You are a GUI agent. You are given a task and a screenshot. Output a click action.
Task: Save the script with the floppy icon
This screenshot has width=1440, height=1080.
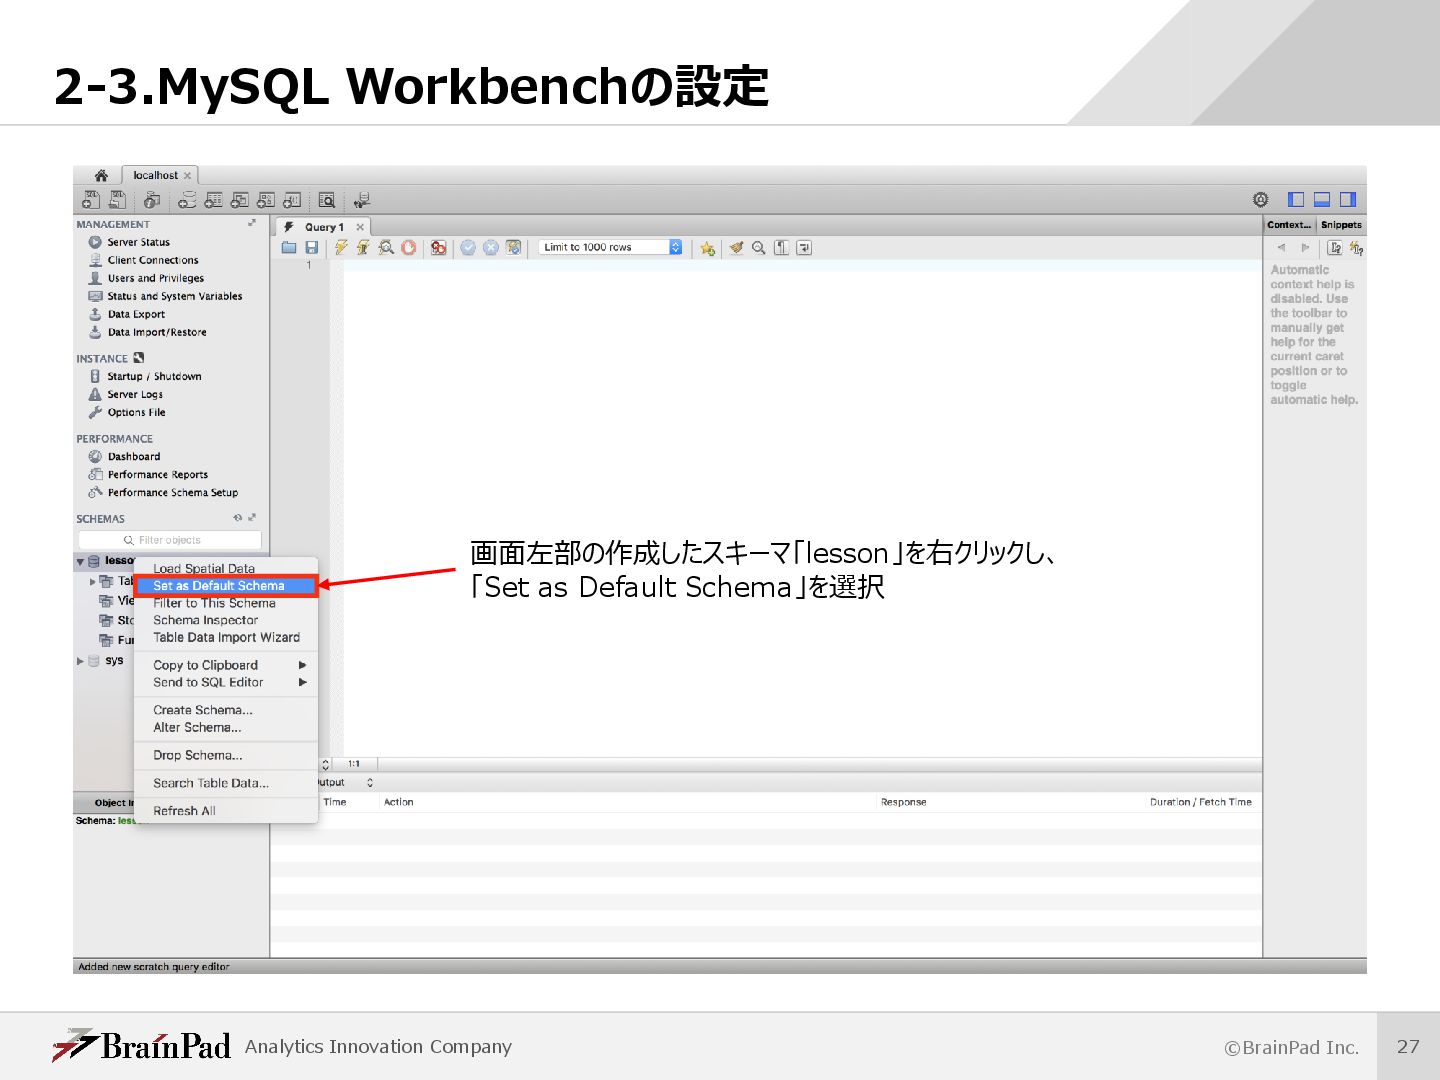coord(311,247)
